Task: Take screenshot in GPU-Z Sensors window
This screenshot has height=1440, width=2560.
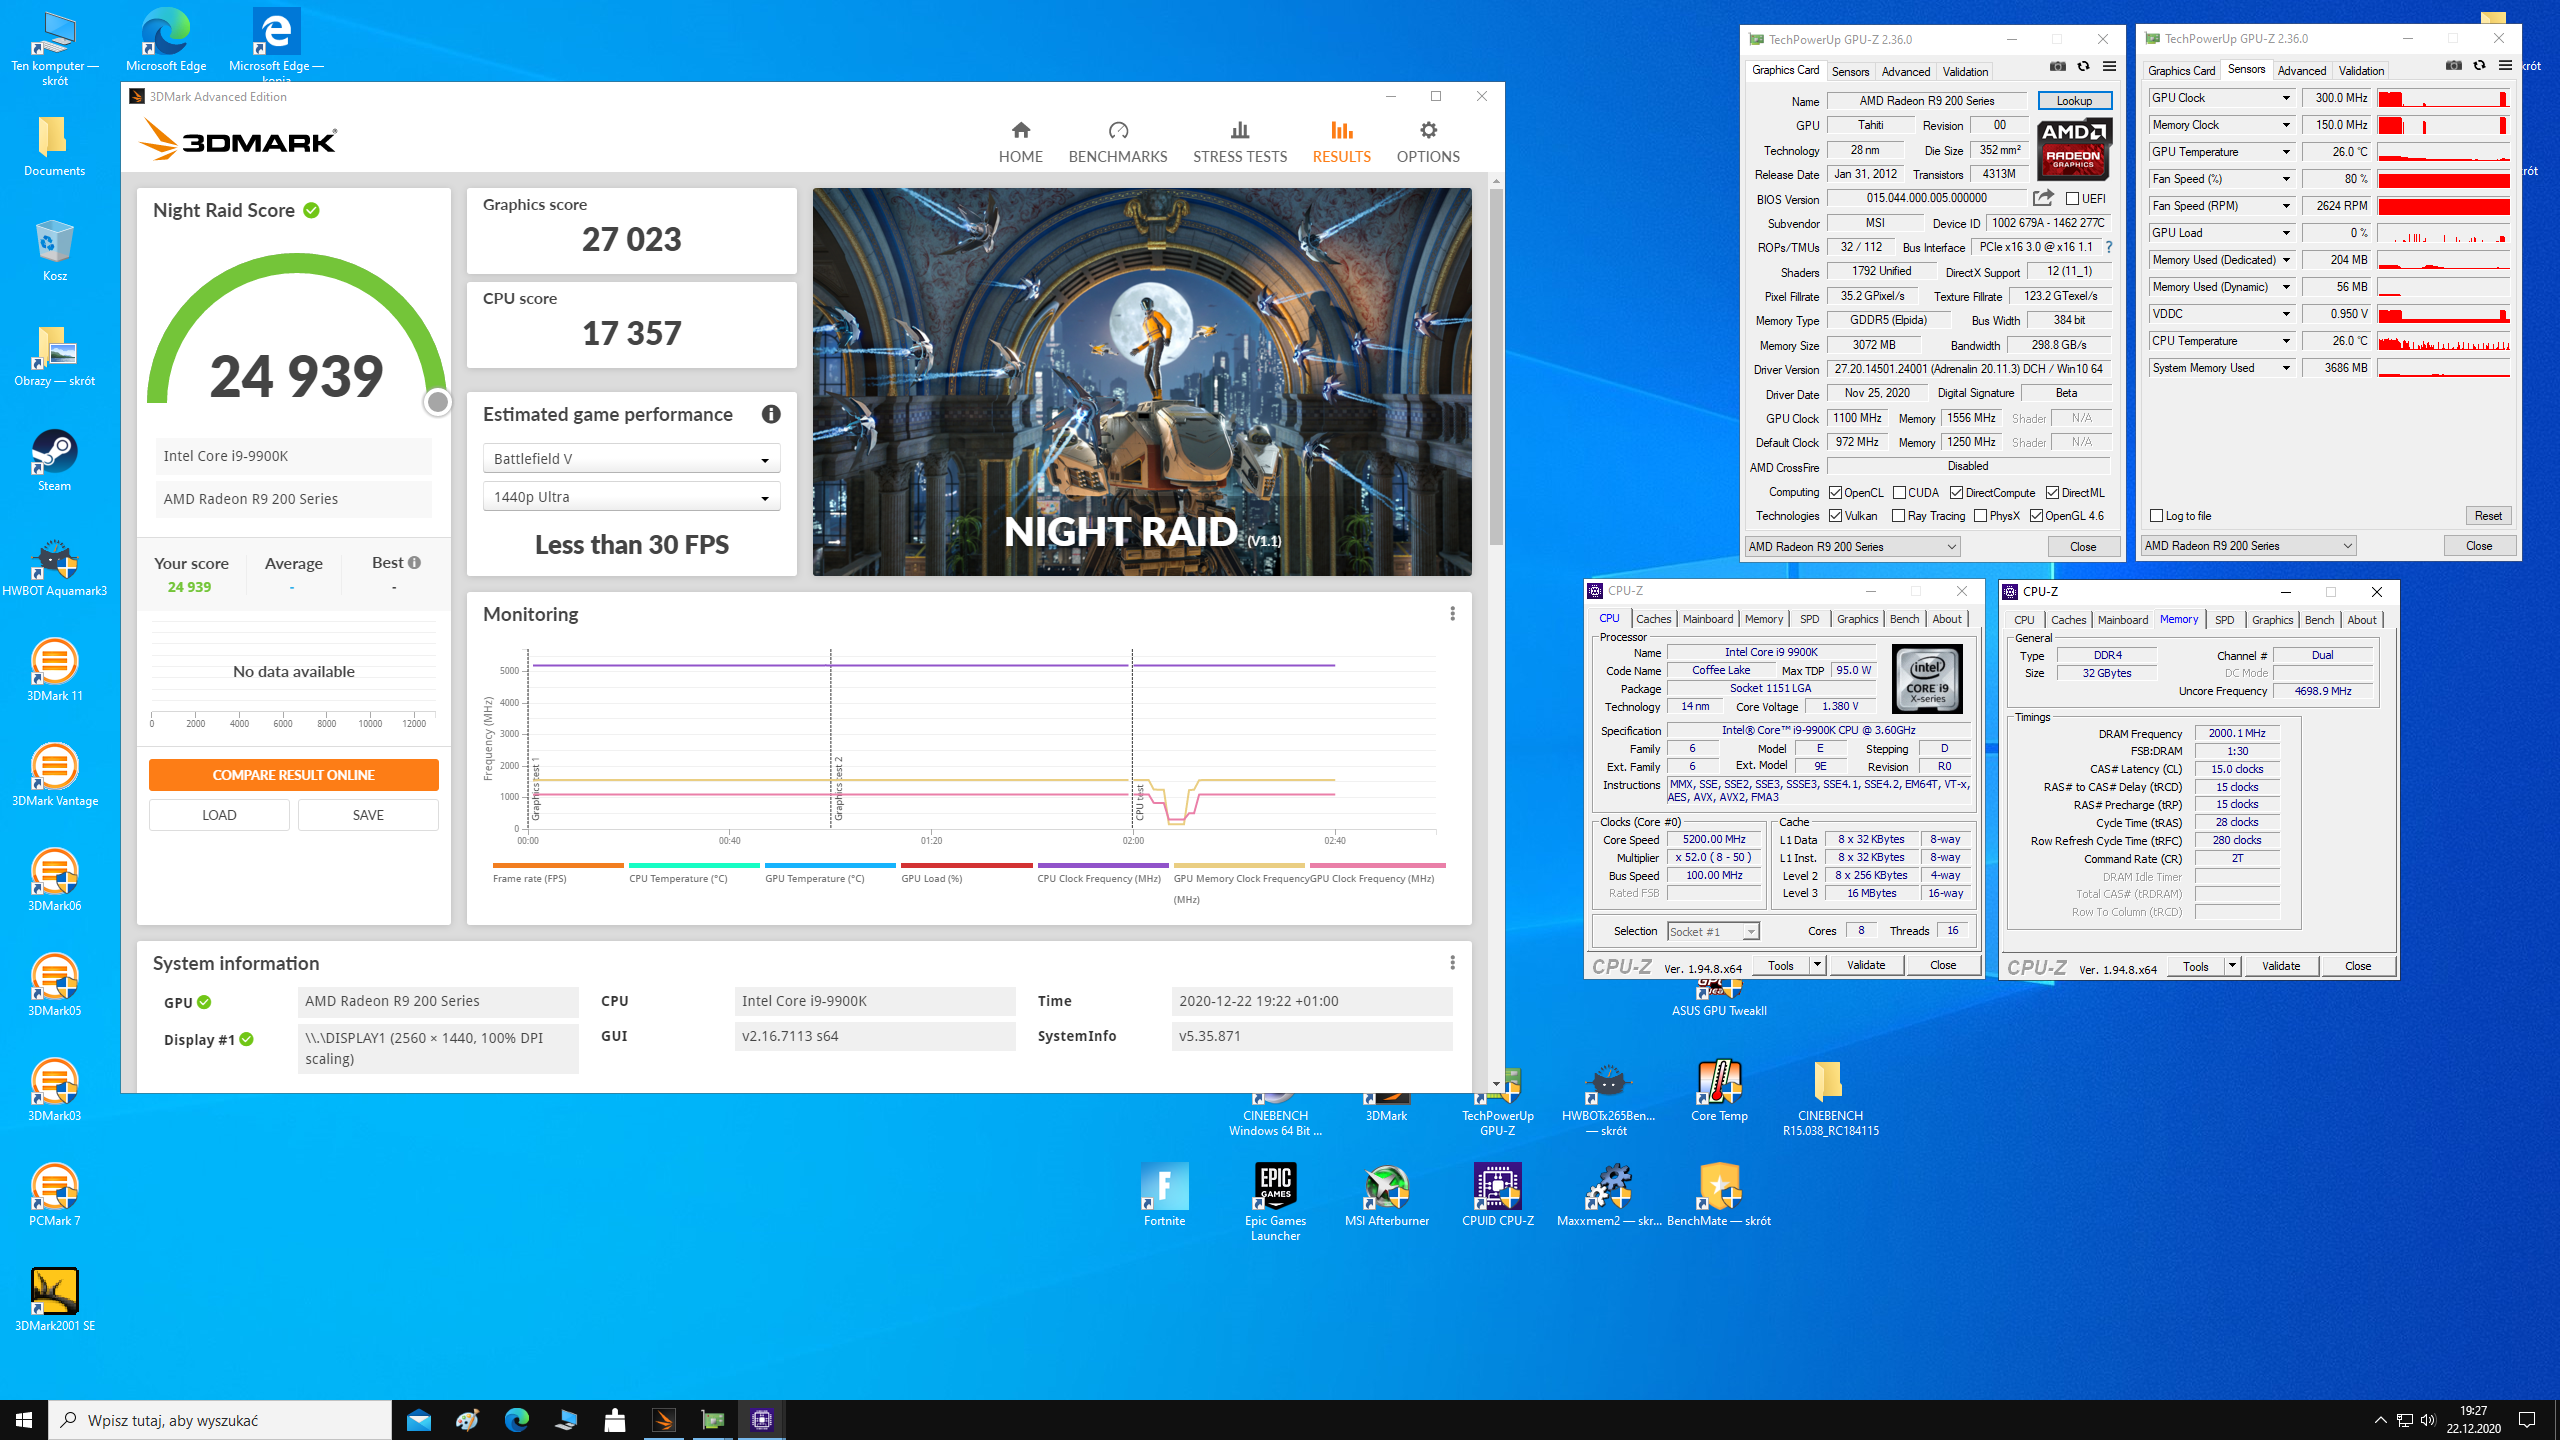Action: tap(2453, 66)
